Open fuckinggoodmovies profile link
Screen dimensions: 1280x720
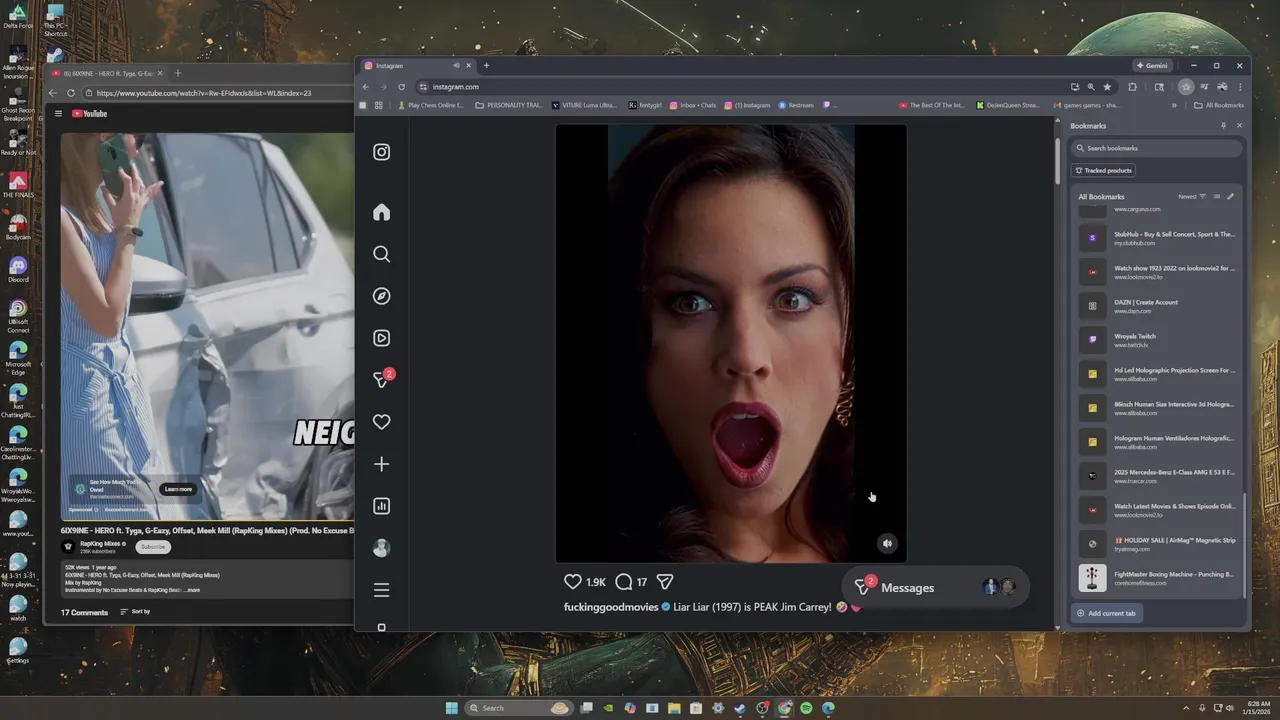[x=612, y=607]
